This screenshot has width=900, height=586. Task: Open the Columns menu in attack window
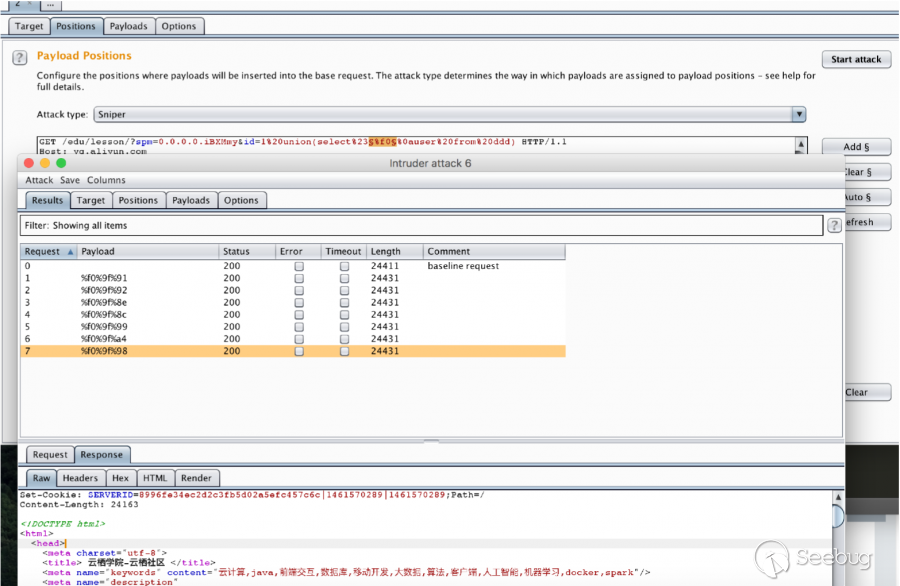(106, 180)
